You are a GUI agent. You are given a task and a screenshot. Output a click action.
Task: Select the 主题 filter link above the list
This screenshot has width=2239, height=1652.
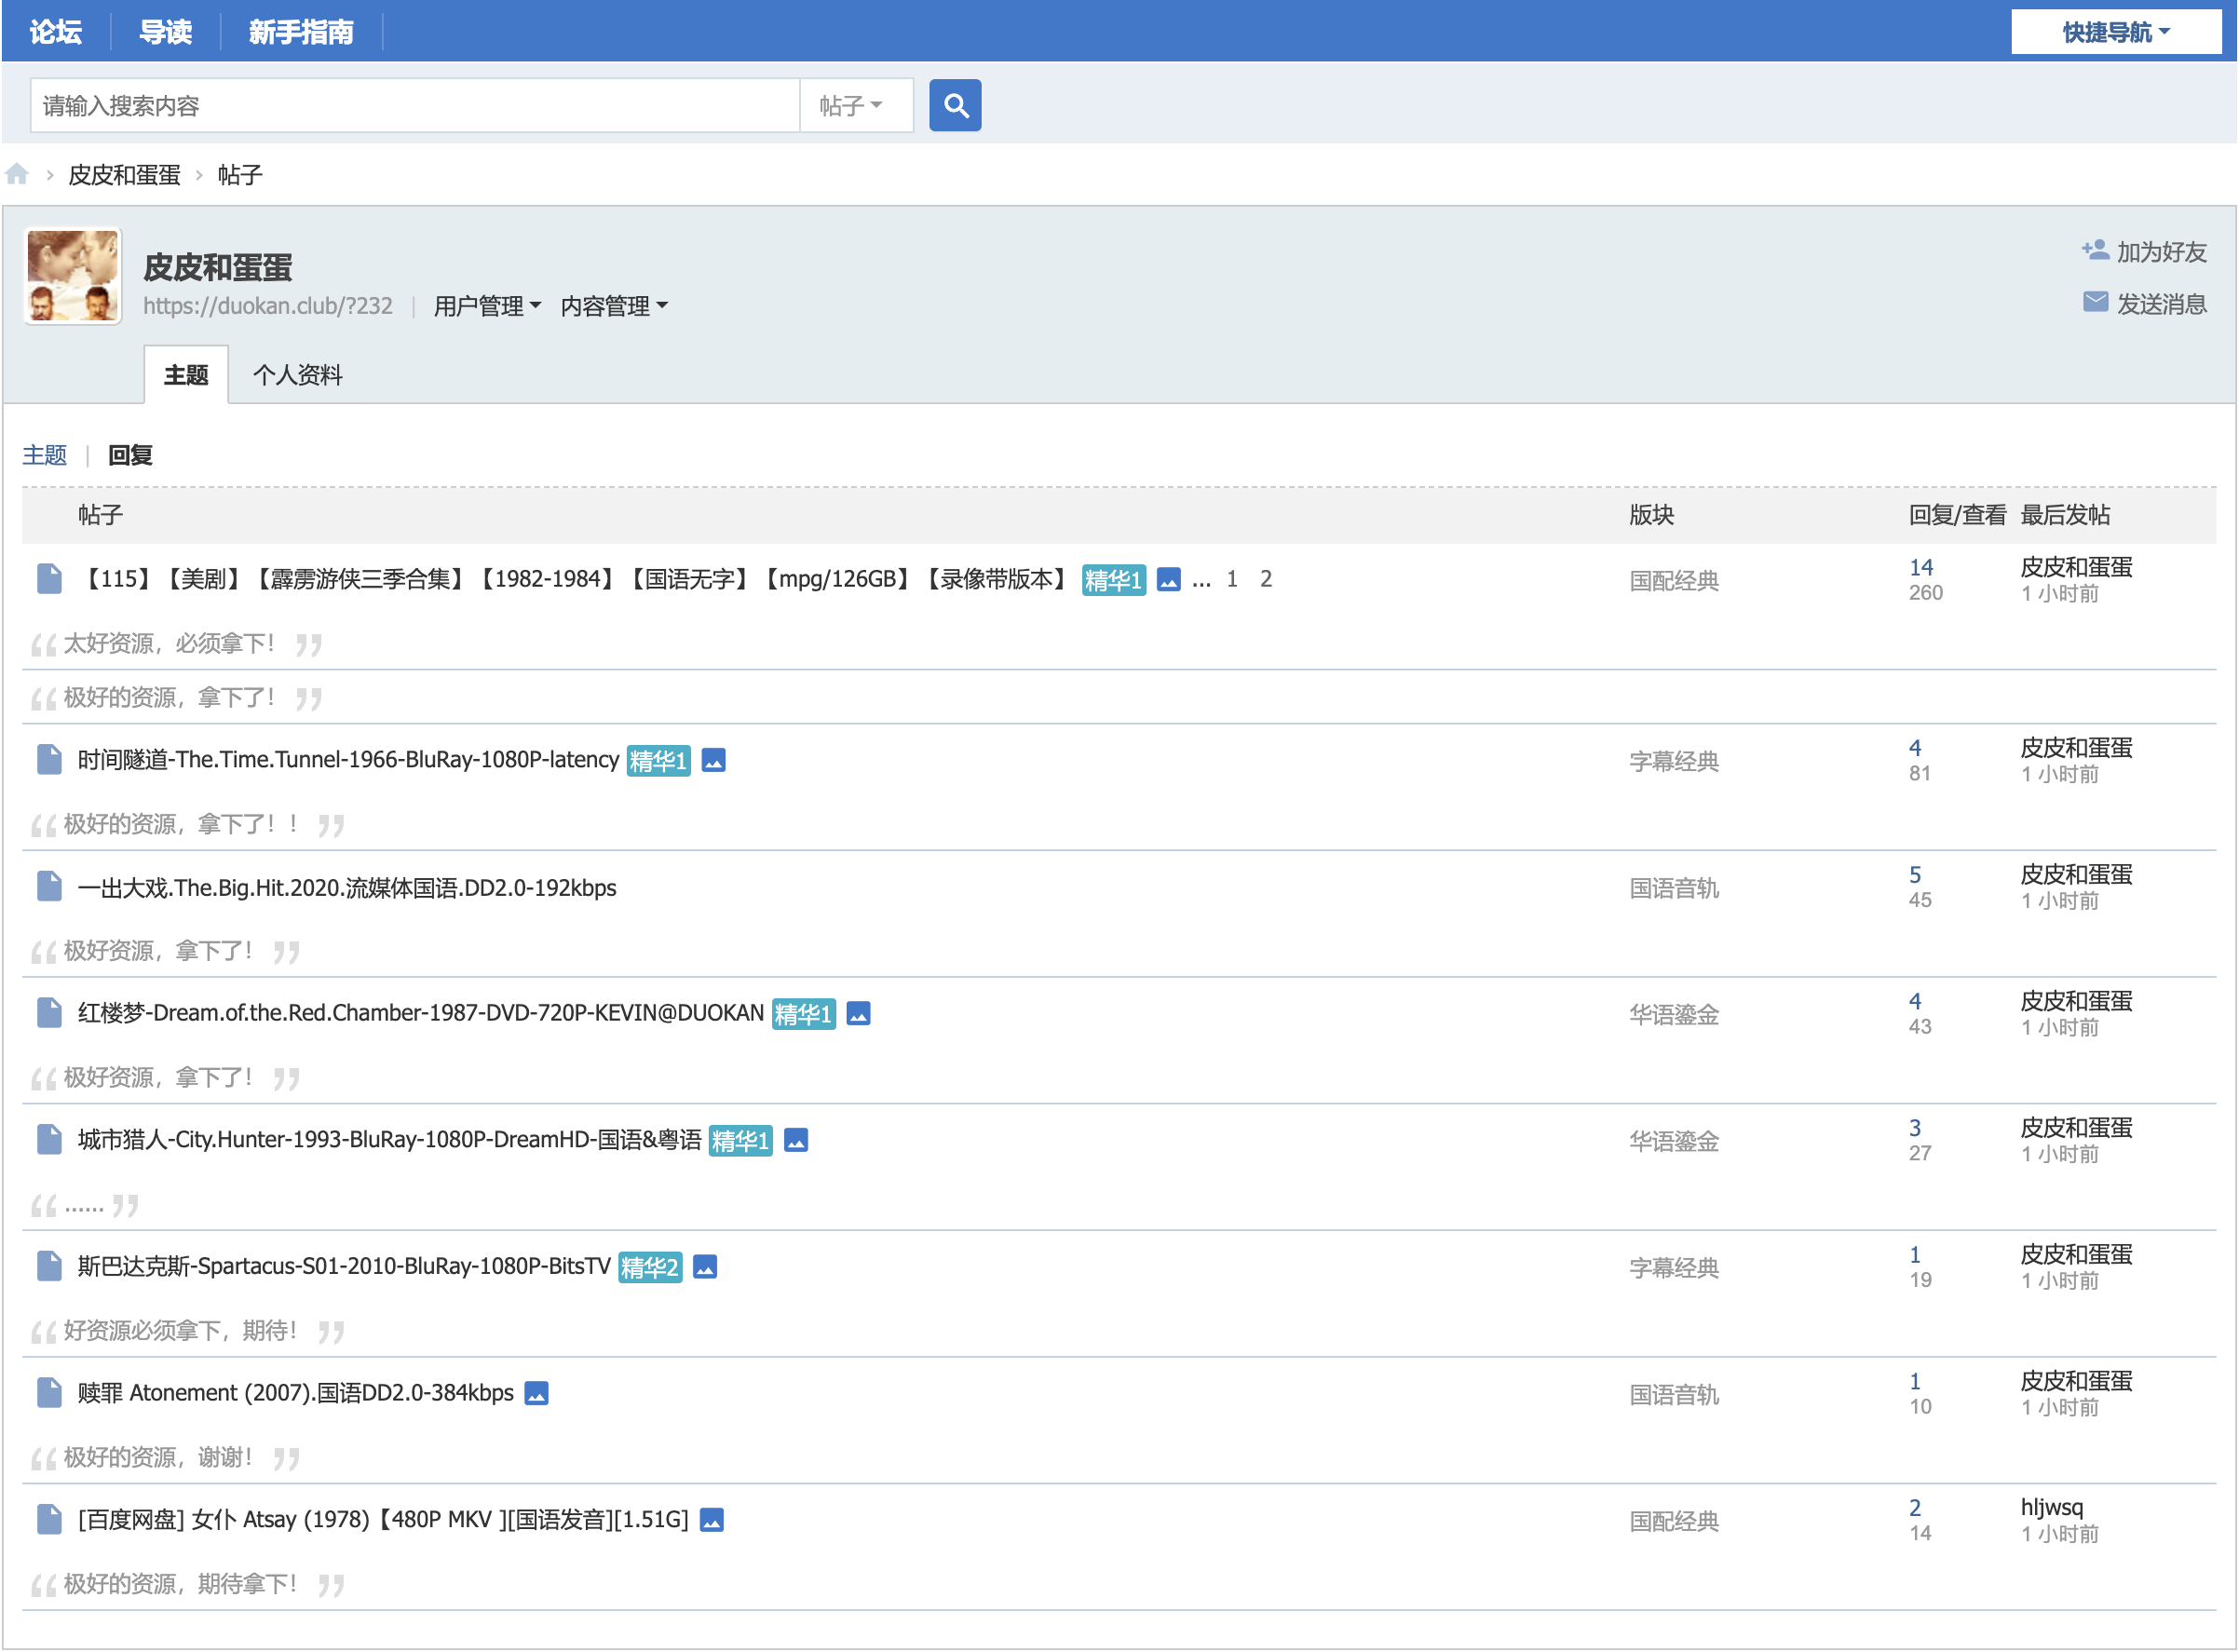(44, 455)
